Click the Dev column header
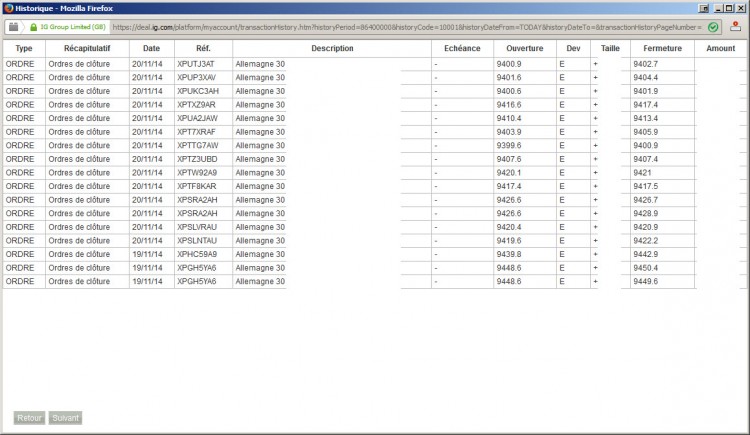The width and height of the screenshot is (750, 435). pos(573,48)
